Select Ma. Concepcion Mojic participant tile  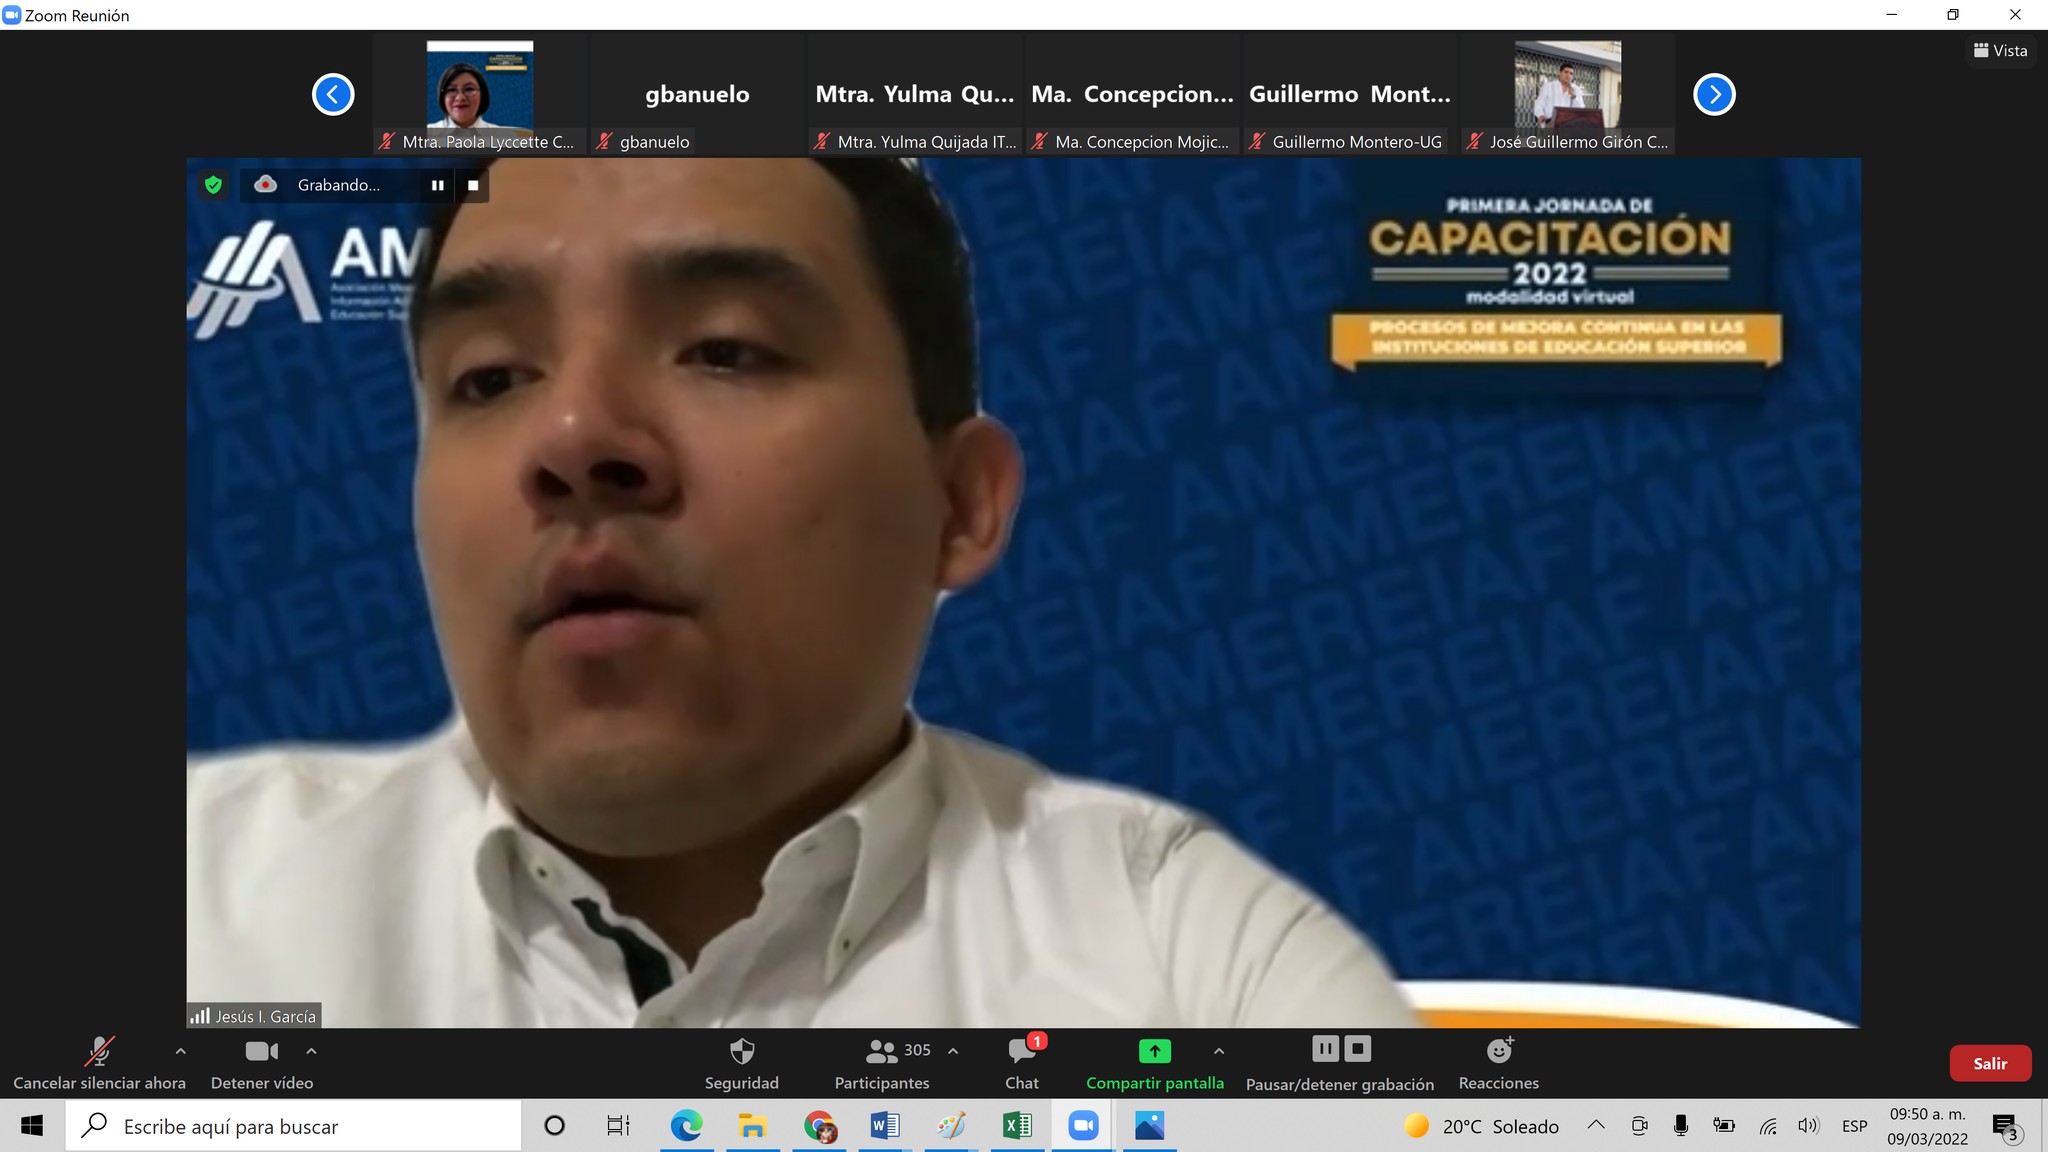pos(1133,92)
